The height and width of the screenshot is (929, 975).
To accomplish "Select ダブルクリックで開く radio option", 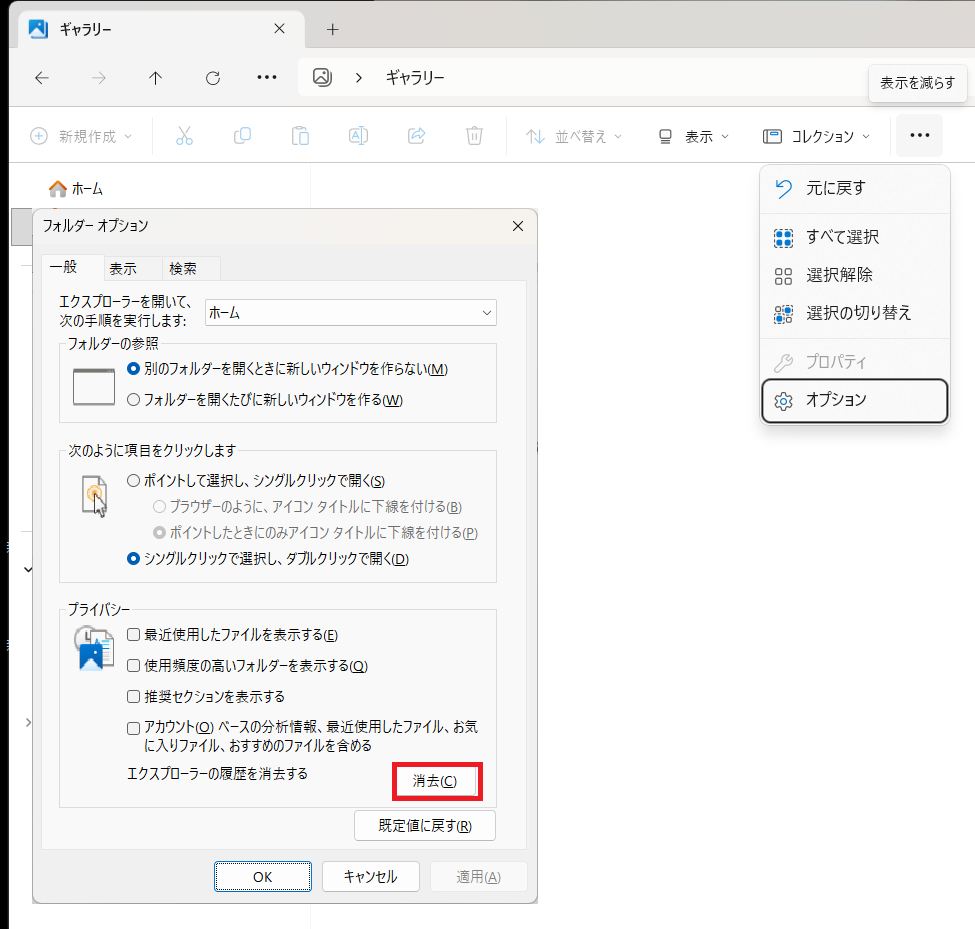I will tap(267, 559).
